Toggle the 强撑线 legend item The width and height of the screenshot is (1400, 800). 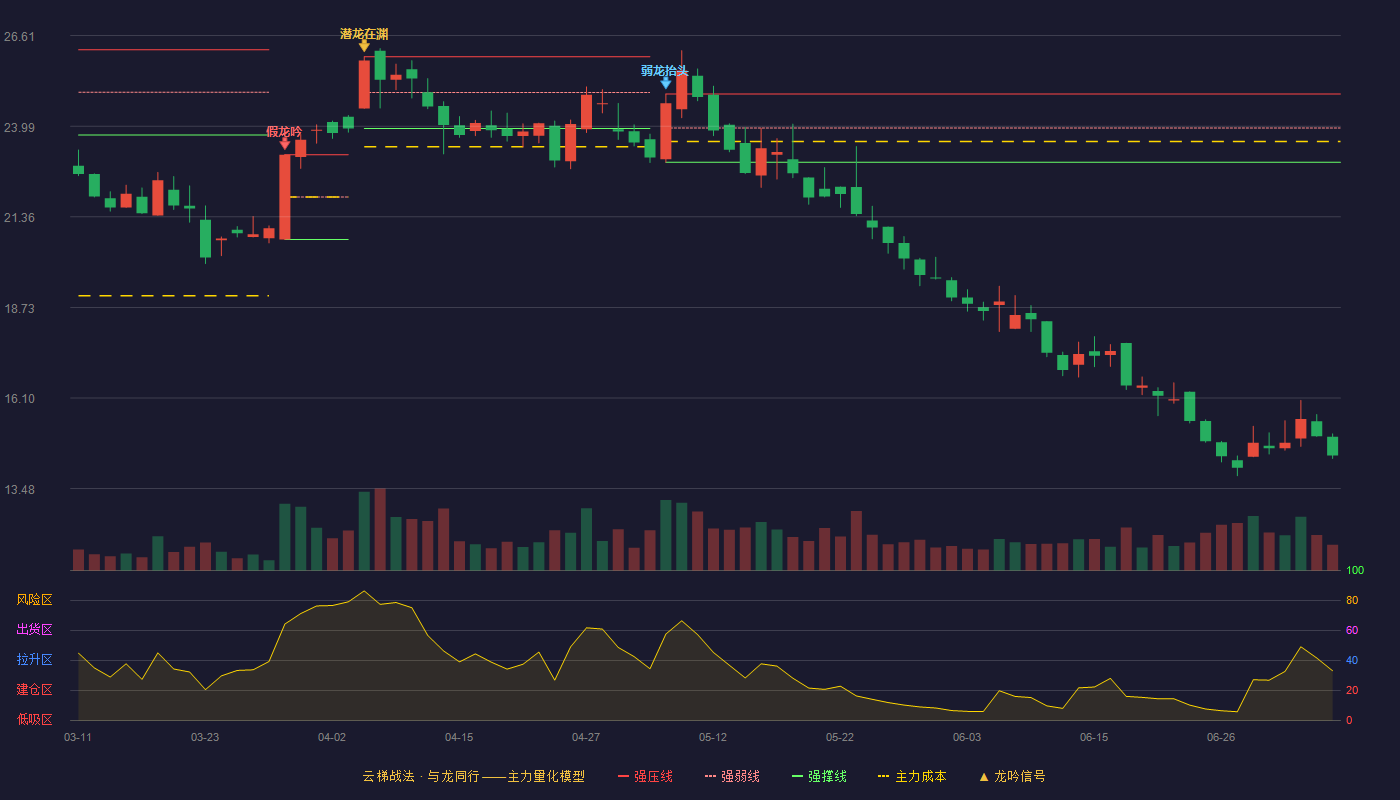tap(819, 776)
